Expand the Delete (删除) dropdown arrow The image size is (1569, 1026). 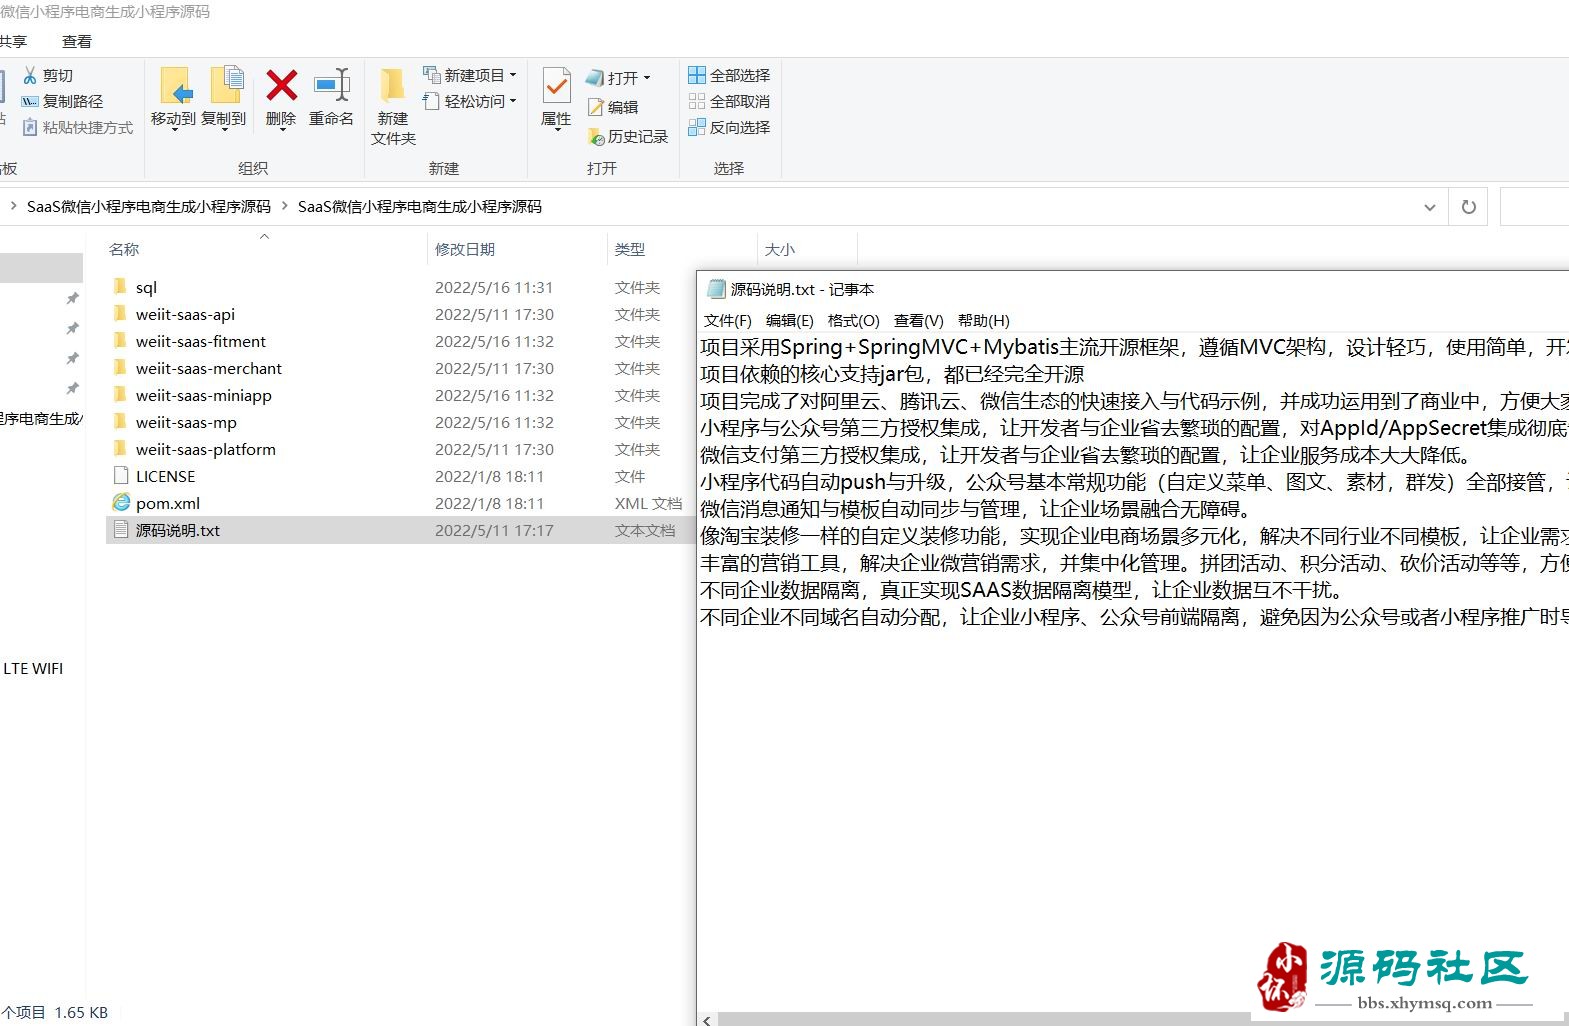[281, 130]
